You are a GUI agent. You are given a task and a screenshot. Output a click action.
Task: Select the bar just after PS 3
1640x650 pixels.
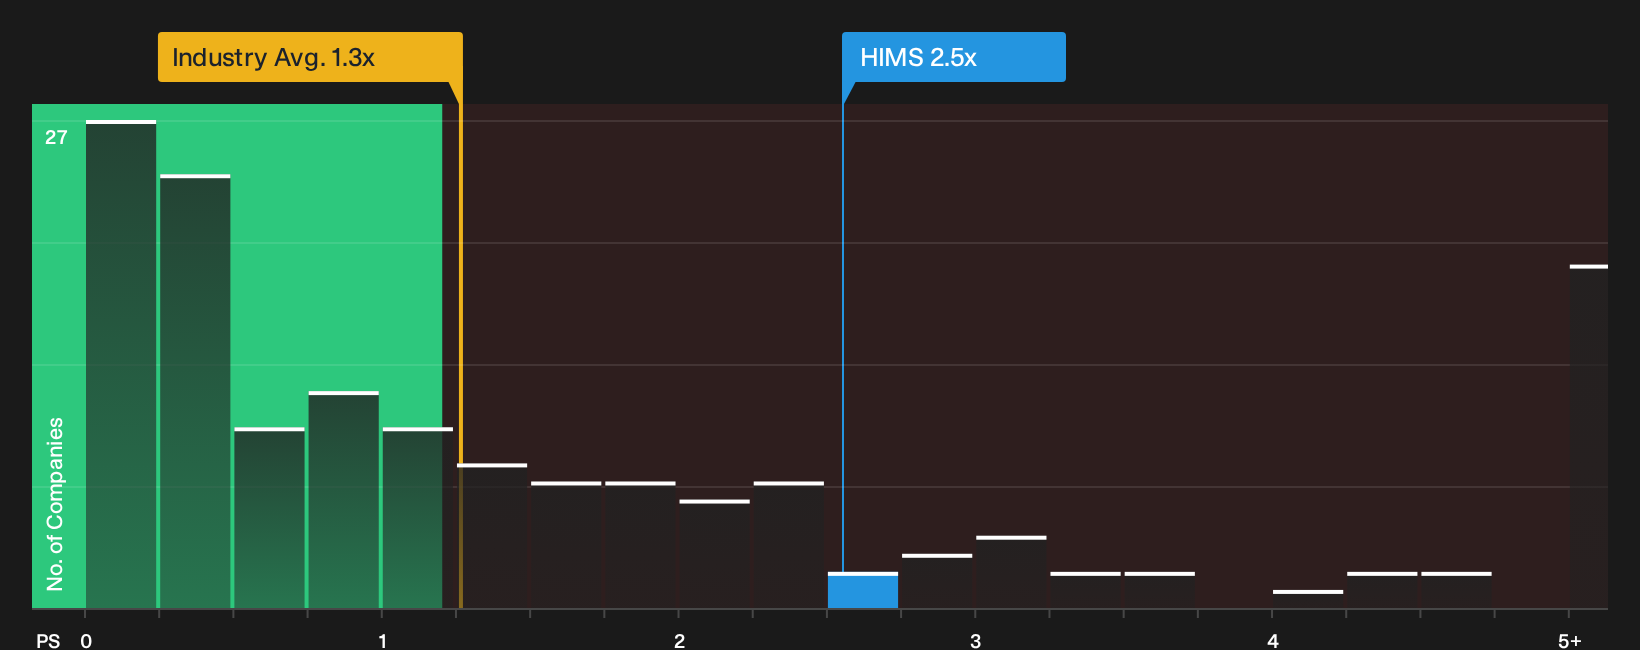[1011, 572]
